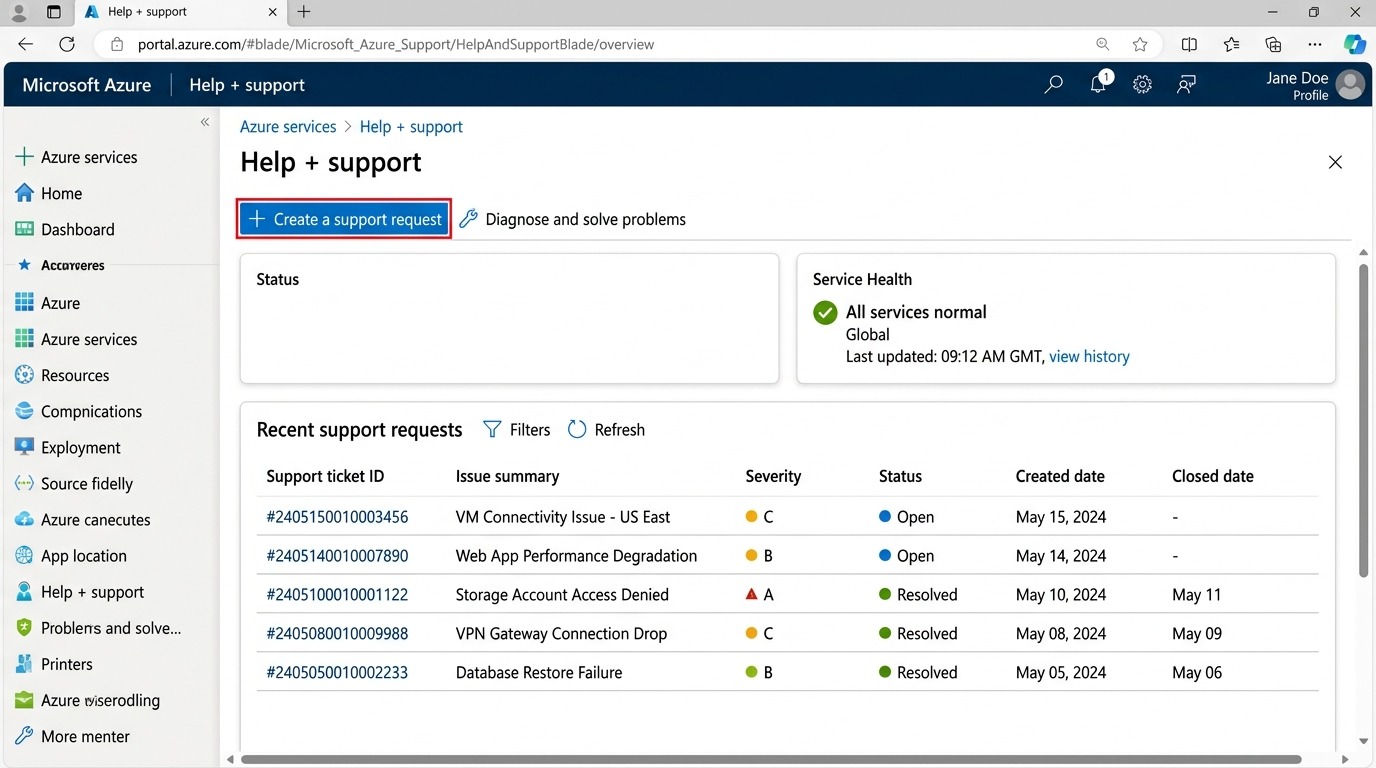
Task: Select Source fidelly sidebar icon
Action: point(25,483)
